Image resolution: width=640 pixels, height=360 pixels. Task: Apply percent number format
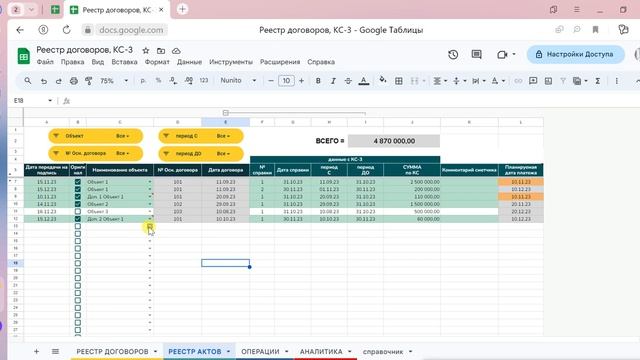click(x=158, y=81)
